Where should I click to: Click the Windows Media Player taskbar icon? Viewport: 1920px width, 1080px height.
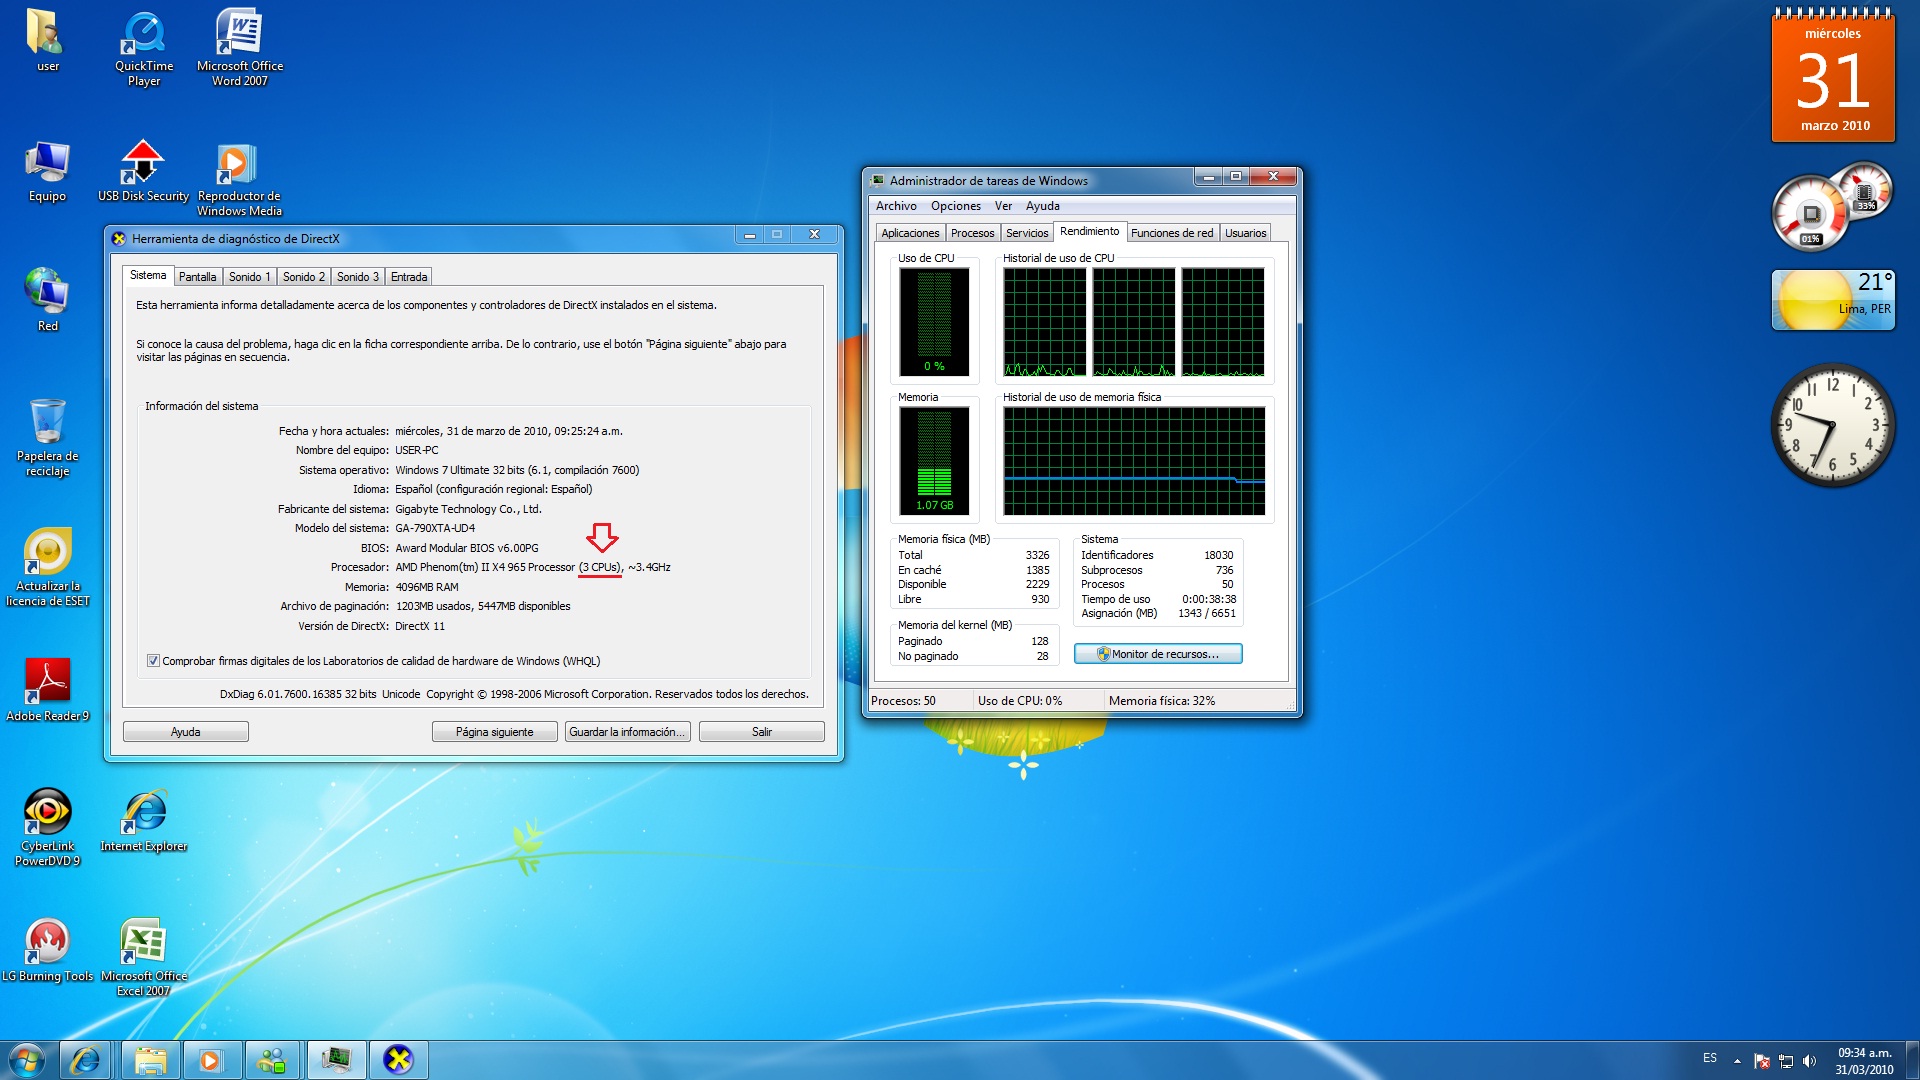pyautogui.click(x=210, y=1060)
